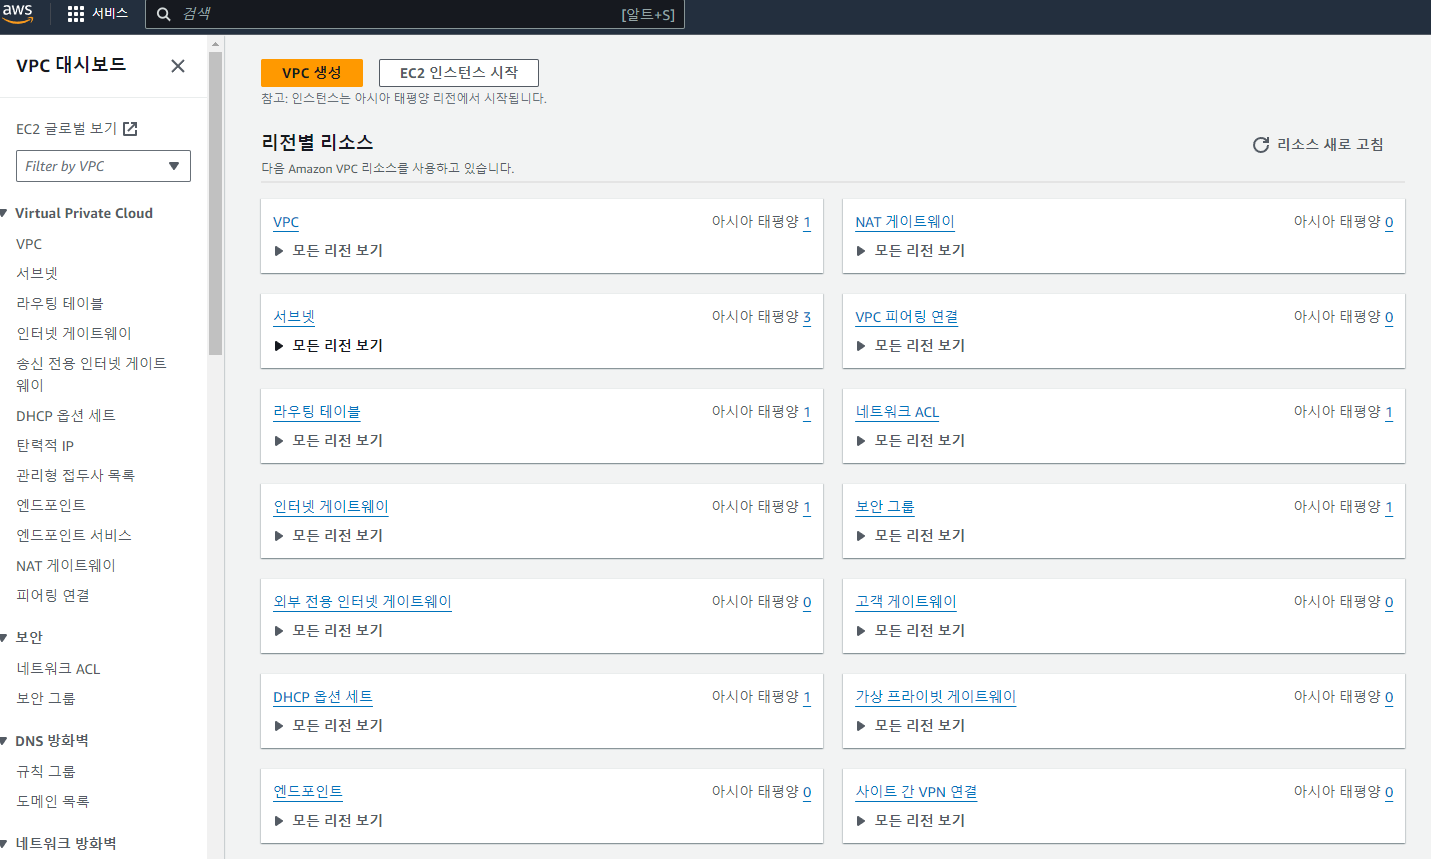Viewport: 1431px width, 859px height.
Task: Click the VPC card title link
Action: [286, 222]
